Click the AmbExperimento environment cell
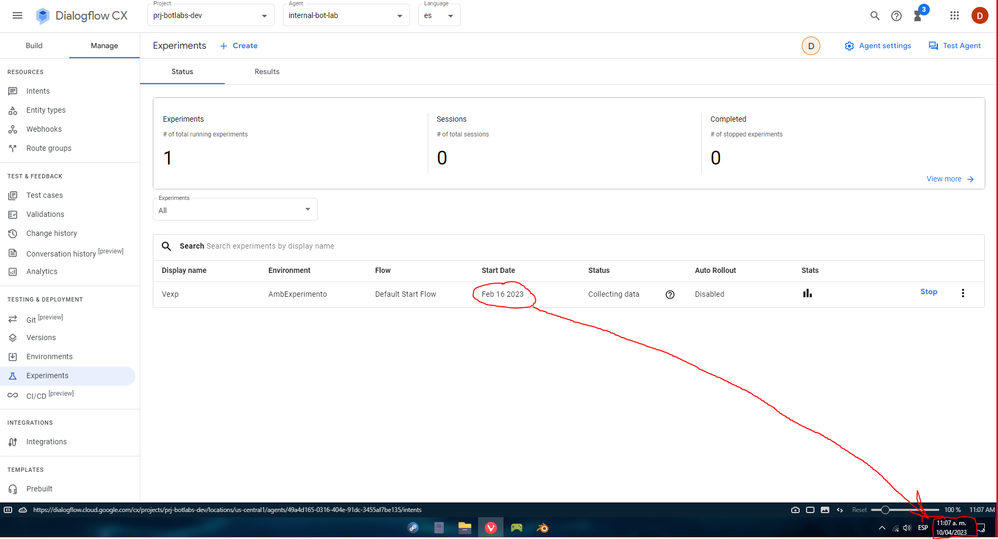 coord(297,294)
